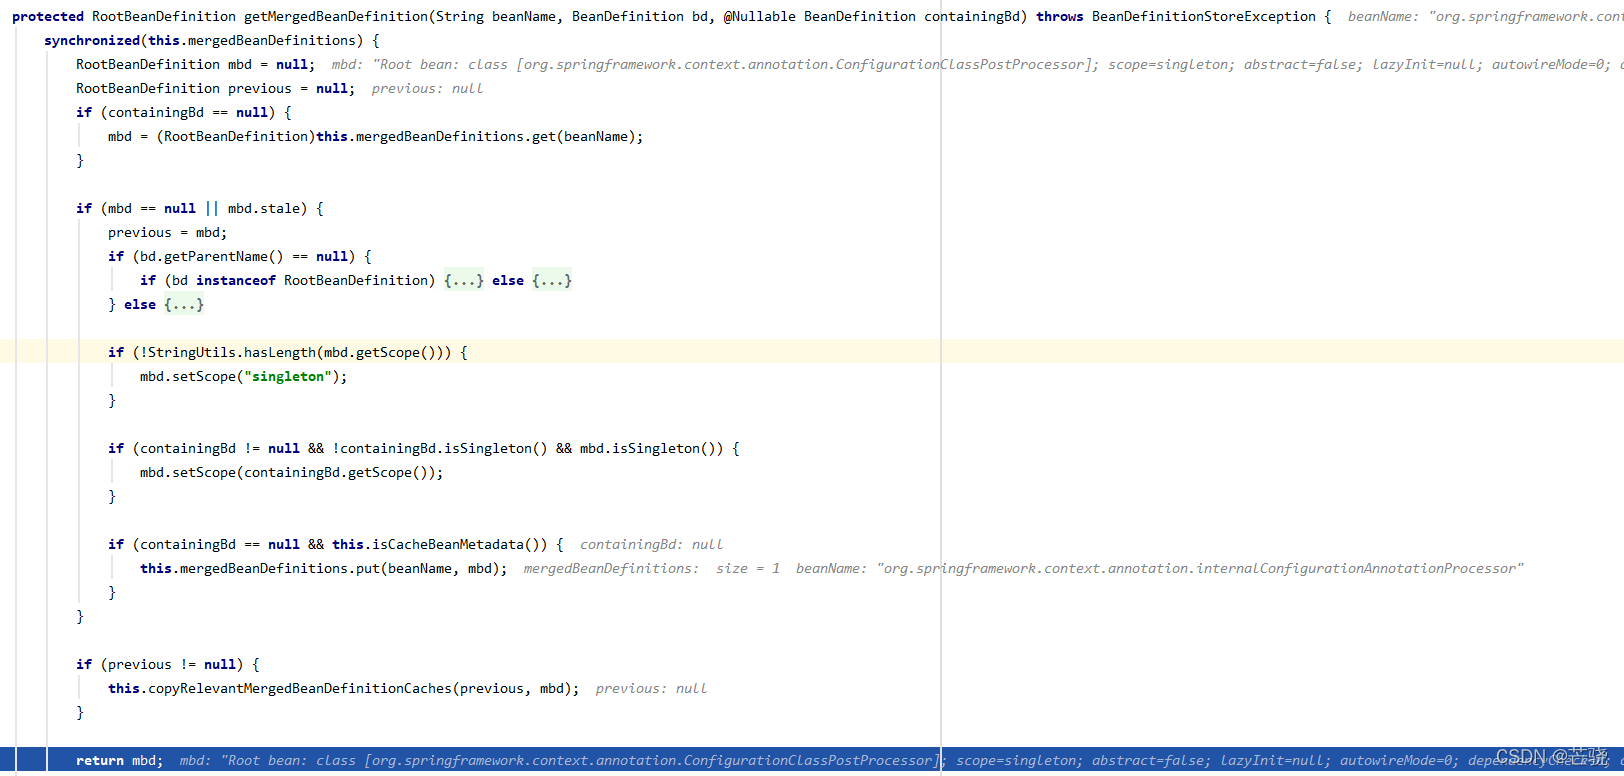1624x776 pixels.
Task: Click mbd Root bean hint on return line
Action: click(896, 761)
